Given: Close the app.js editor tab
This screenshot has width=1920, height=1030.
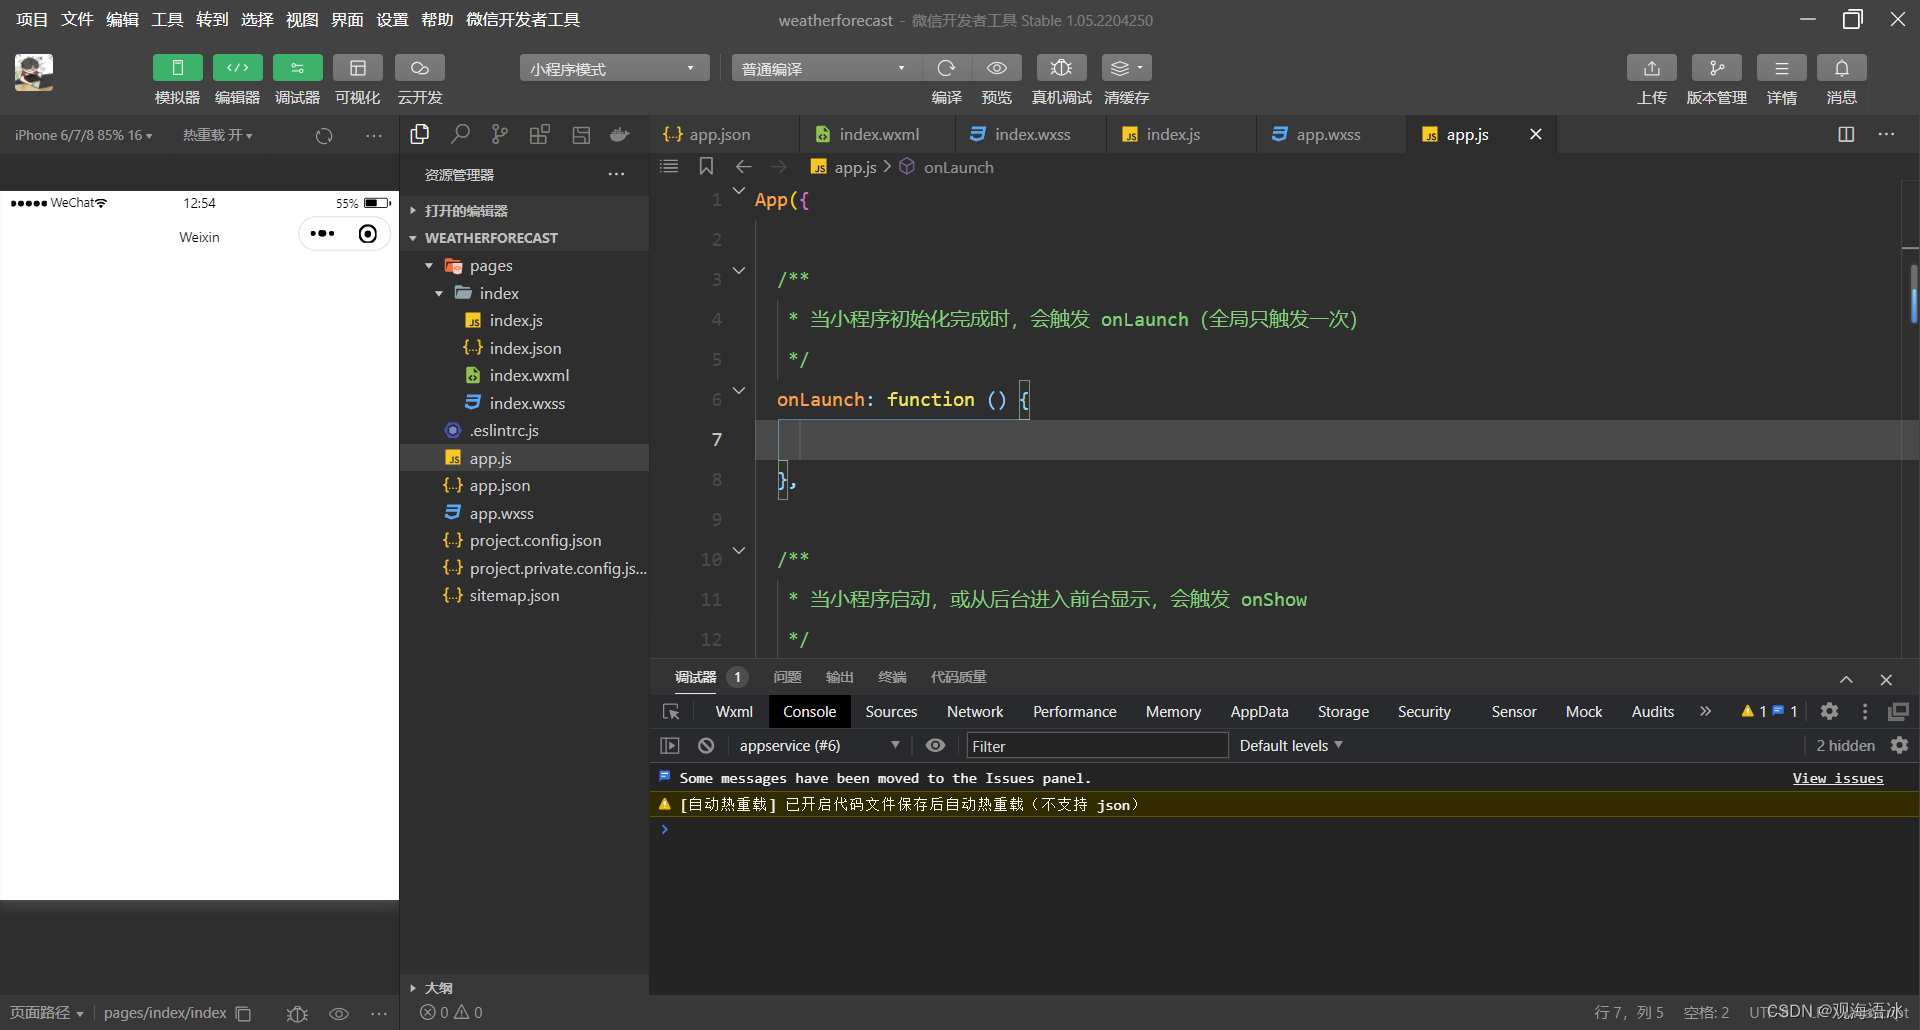Looking at the screenshot, I should coord(1536,134).
